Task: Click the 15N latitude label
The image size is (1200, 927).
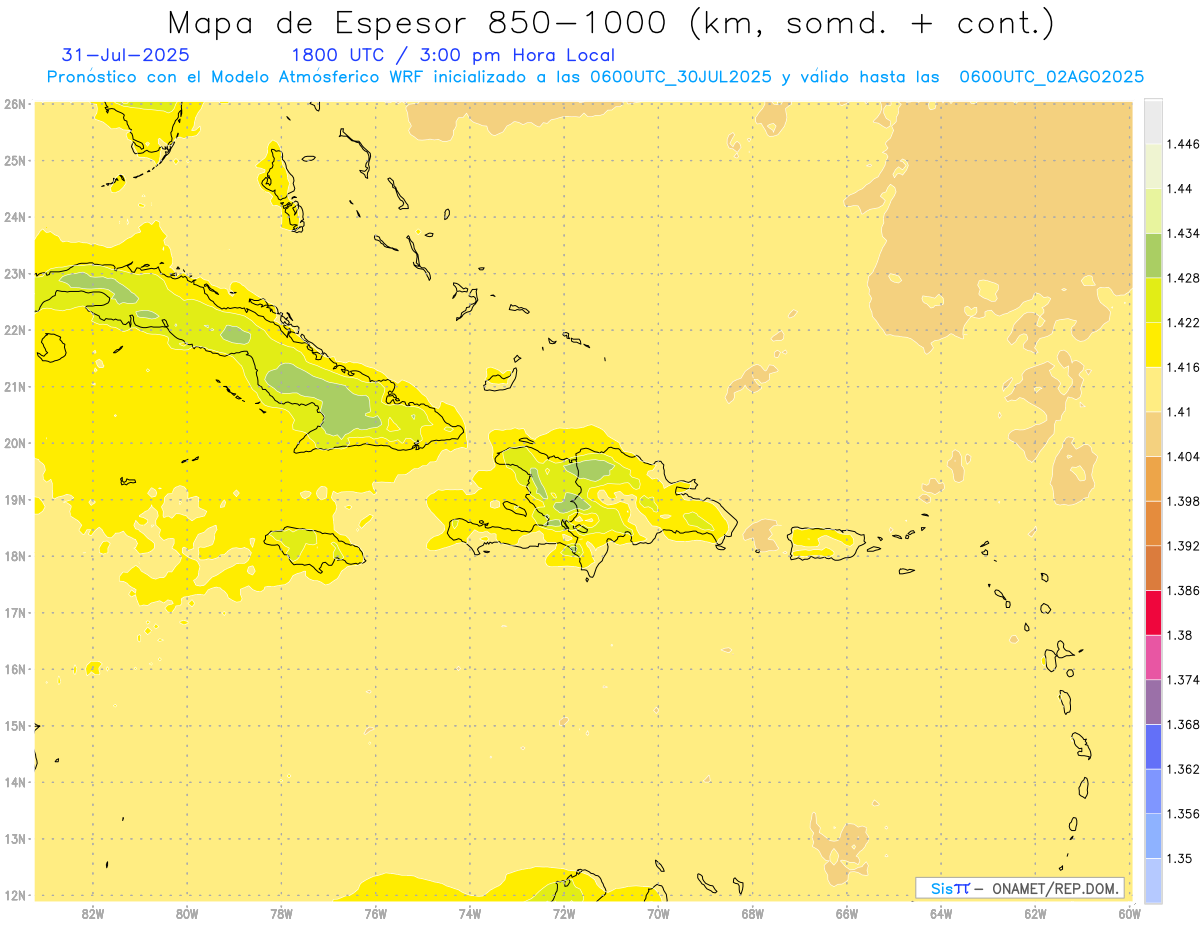Action: coord(15,725)
